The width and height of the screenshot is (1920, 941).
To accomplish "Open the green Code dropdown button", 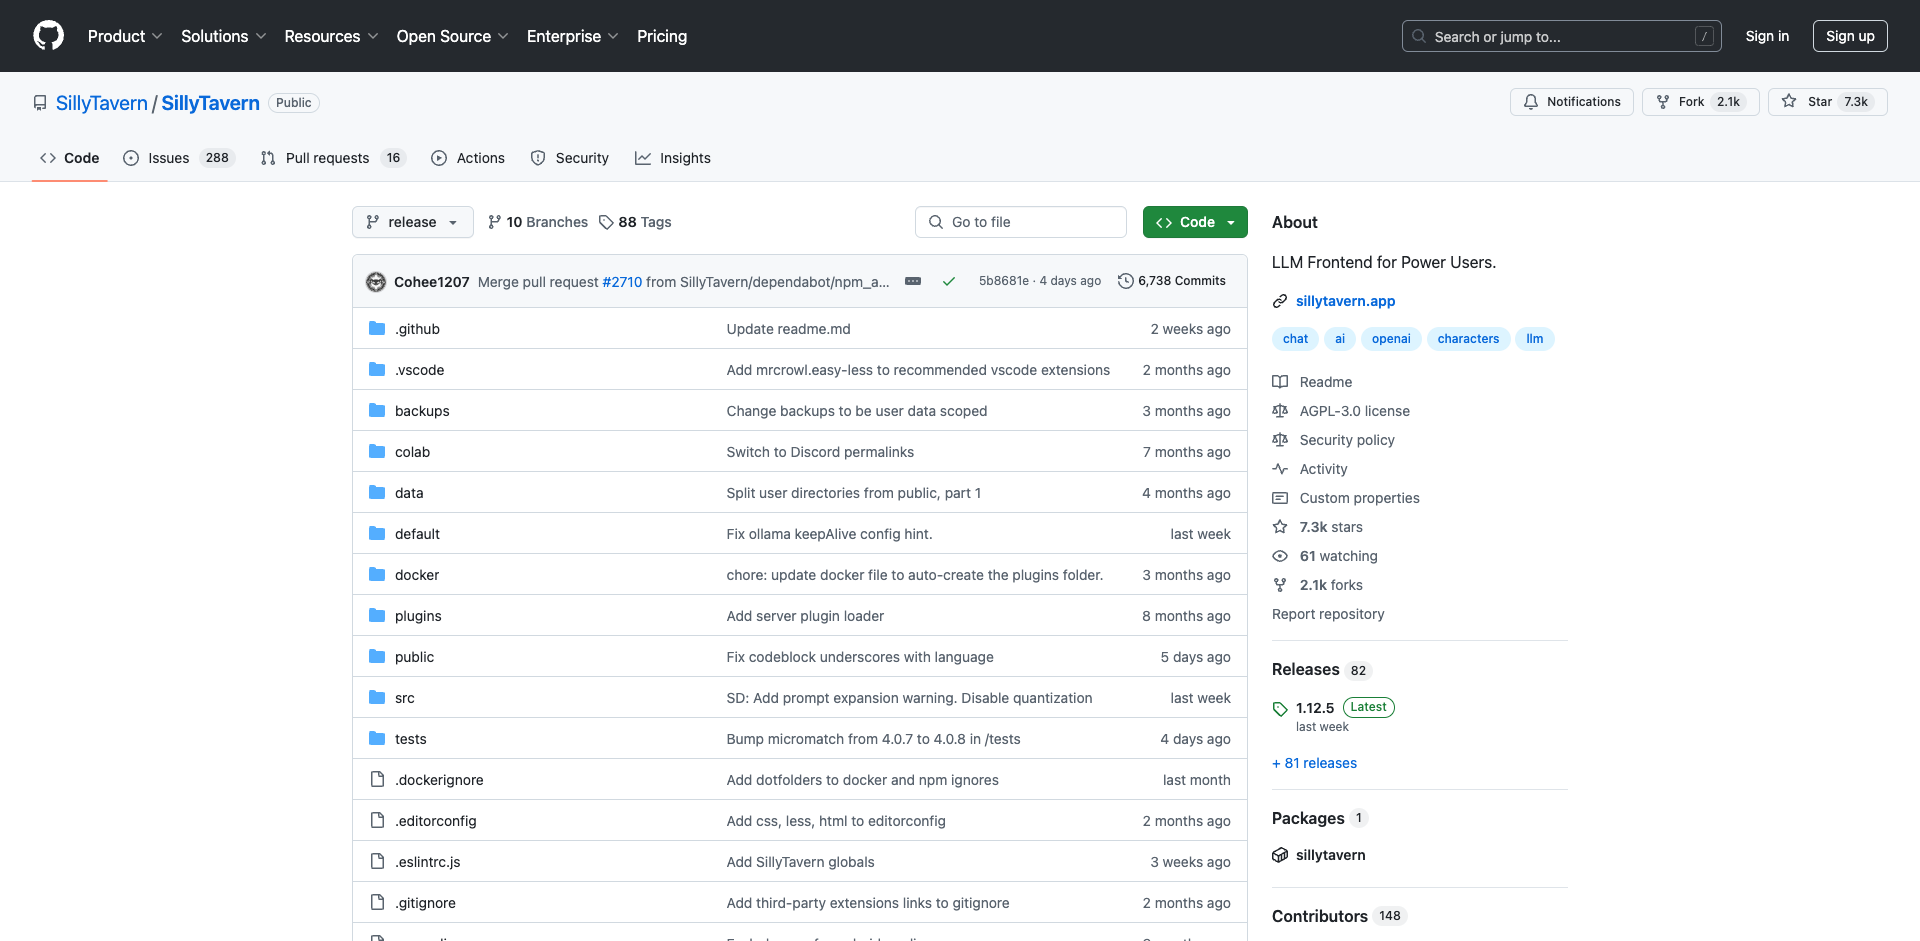I will [1195, 222].
